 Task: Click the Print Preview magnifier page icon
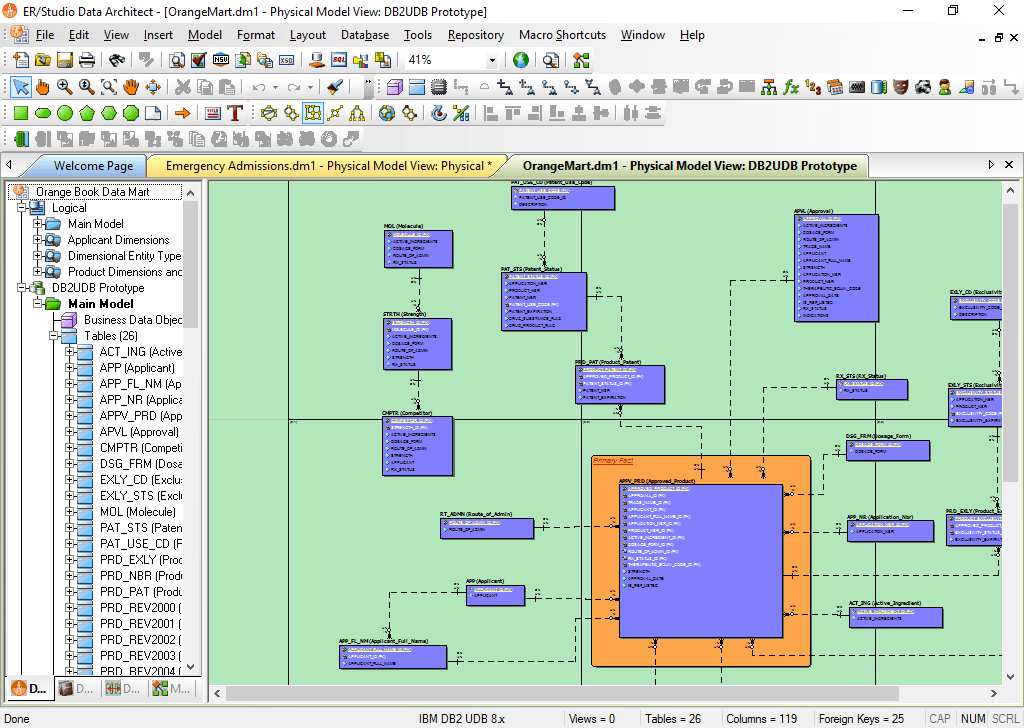(177, 60)
